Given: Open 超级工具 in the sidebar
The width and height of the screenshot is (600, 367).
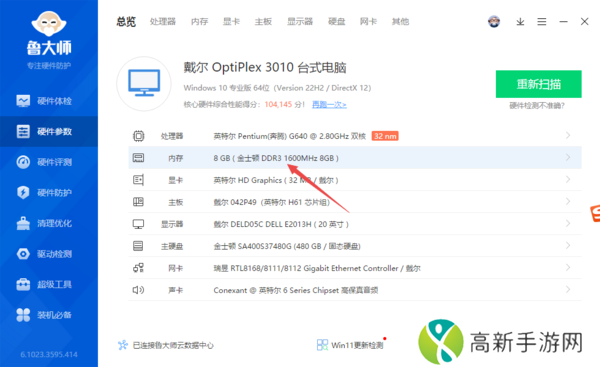Looking at the screenshot, I should click(x=49, y=284).
